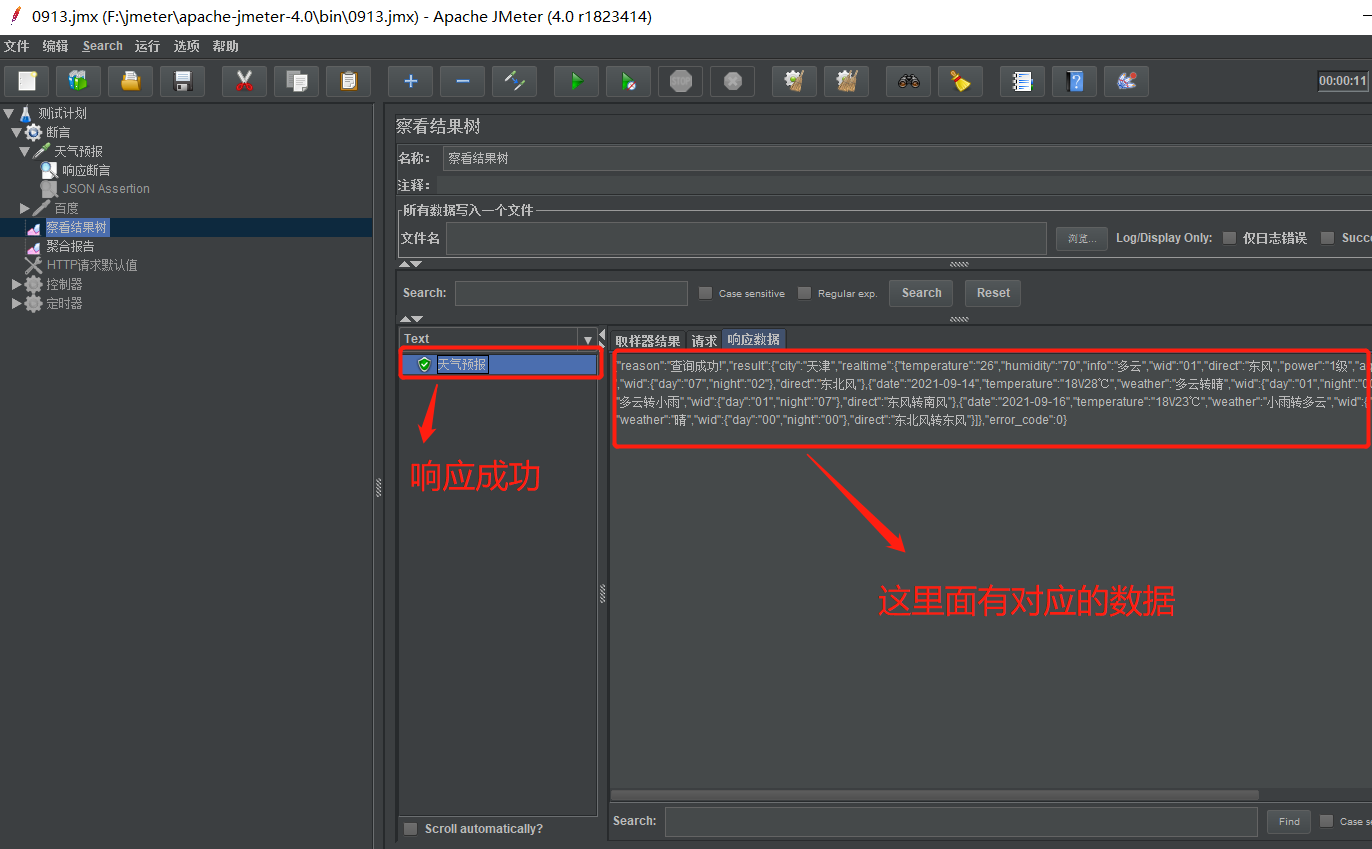Click the Find button
Image resolution: width=1372 pixels, height=849 pixels.
pyautogui.click(x=1289, y=822)
